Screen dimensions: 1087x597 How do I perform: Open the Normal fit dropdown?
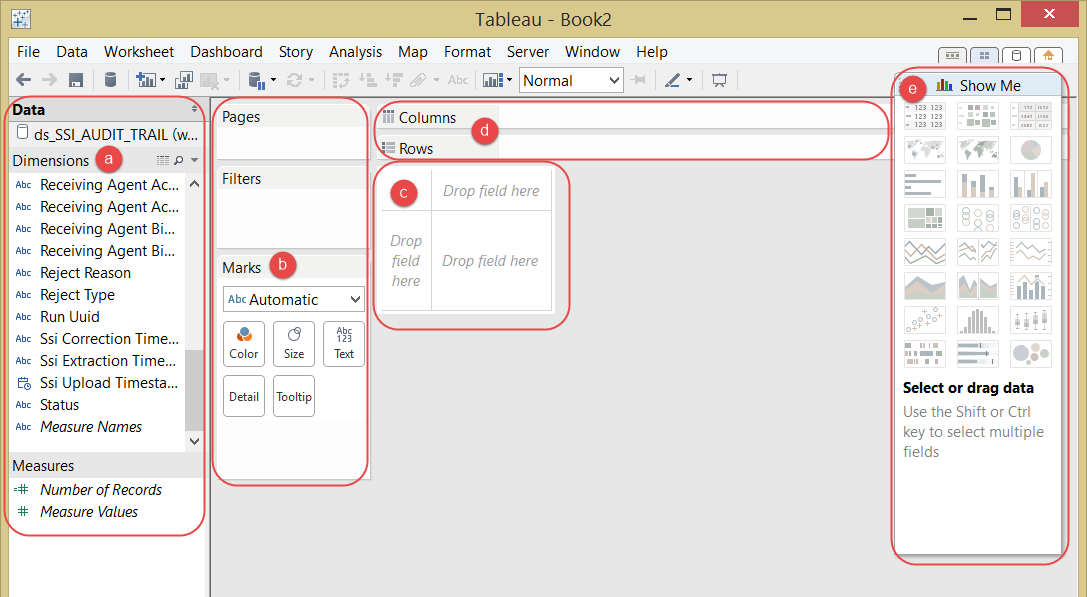[571, 80]
